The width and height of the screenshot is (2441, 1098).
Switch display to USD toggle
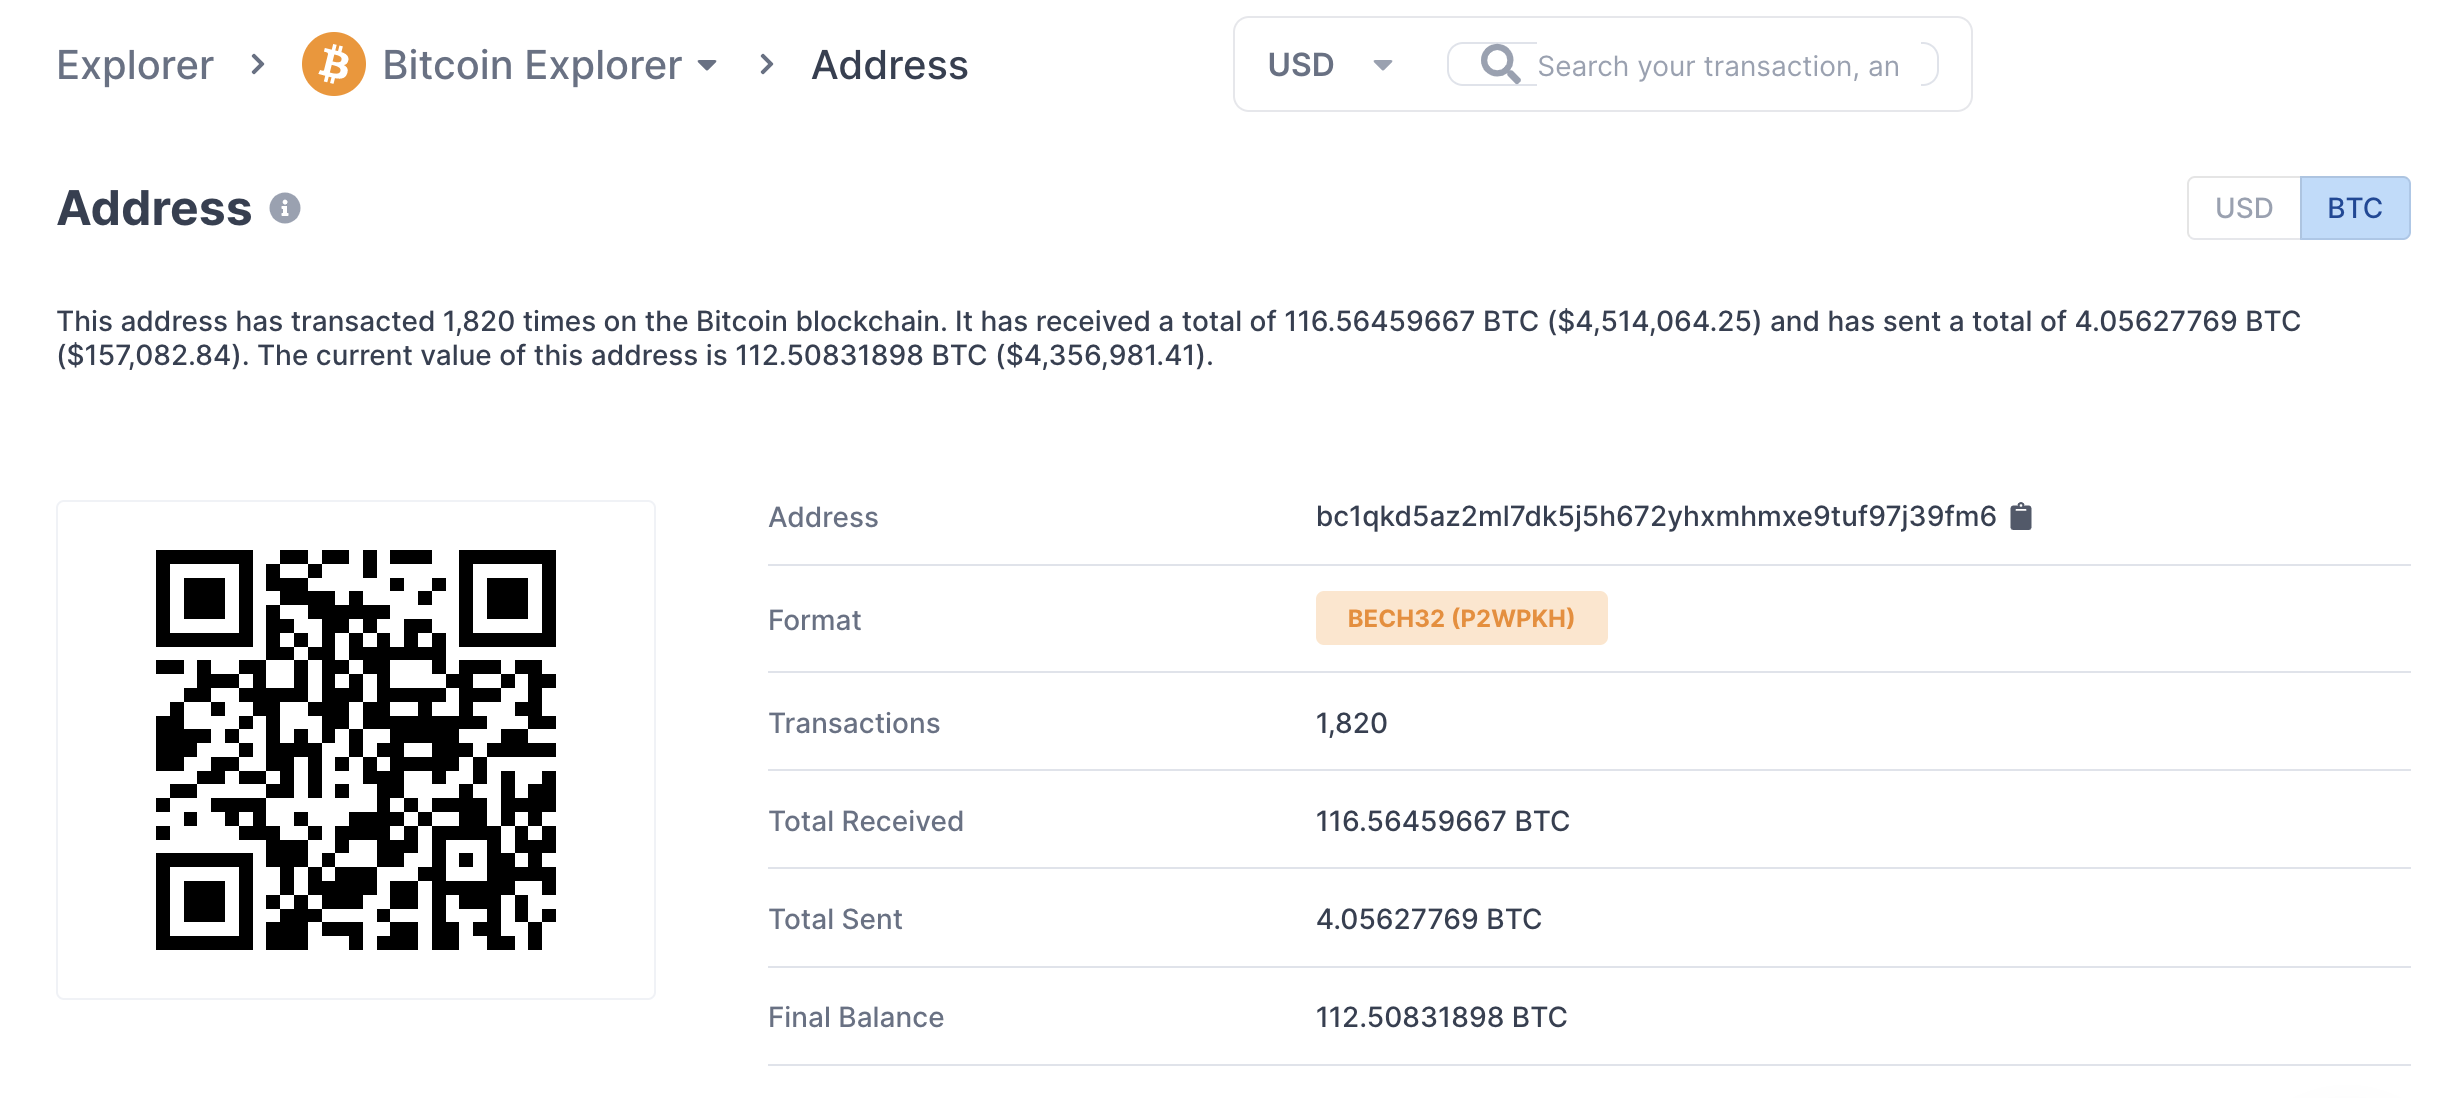point(2244,208)
